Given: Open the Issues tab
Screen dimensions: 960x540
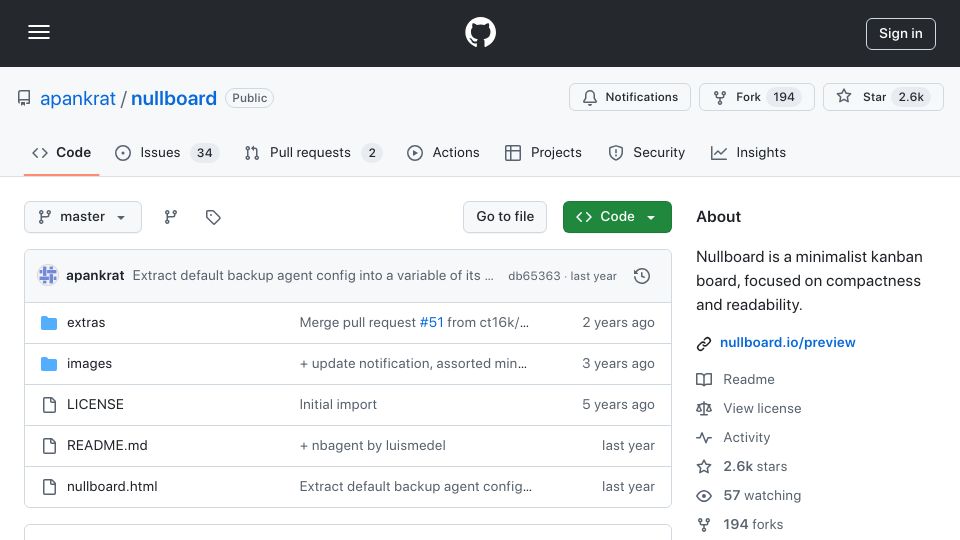Looking at the screenshot, I should tap(167, 152).
